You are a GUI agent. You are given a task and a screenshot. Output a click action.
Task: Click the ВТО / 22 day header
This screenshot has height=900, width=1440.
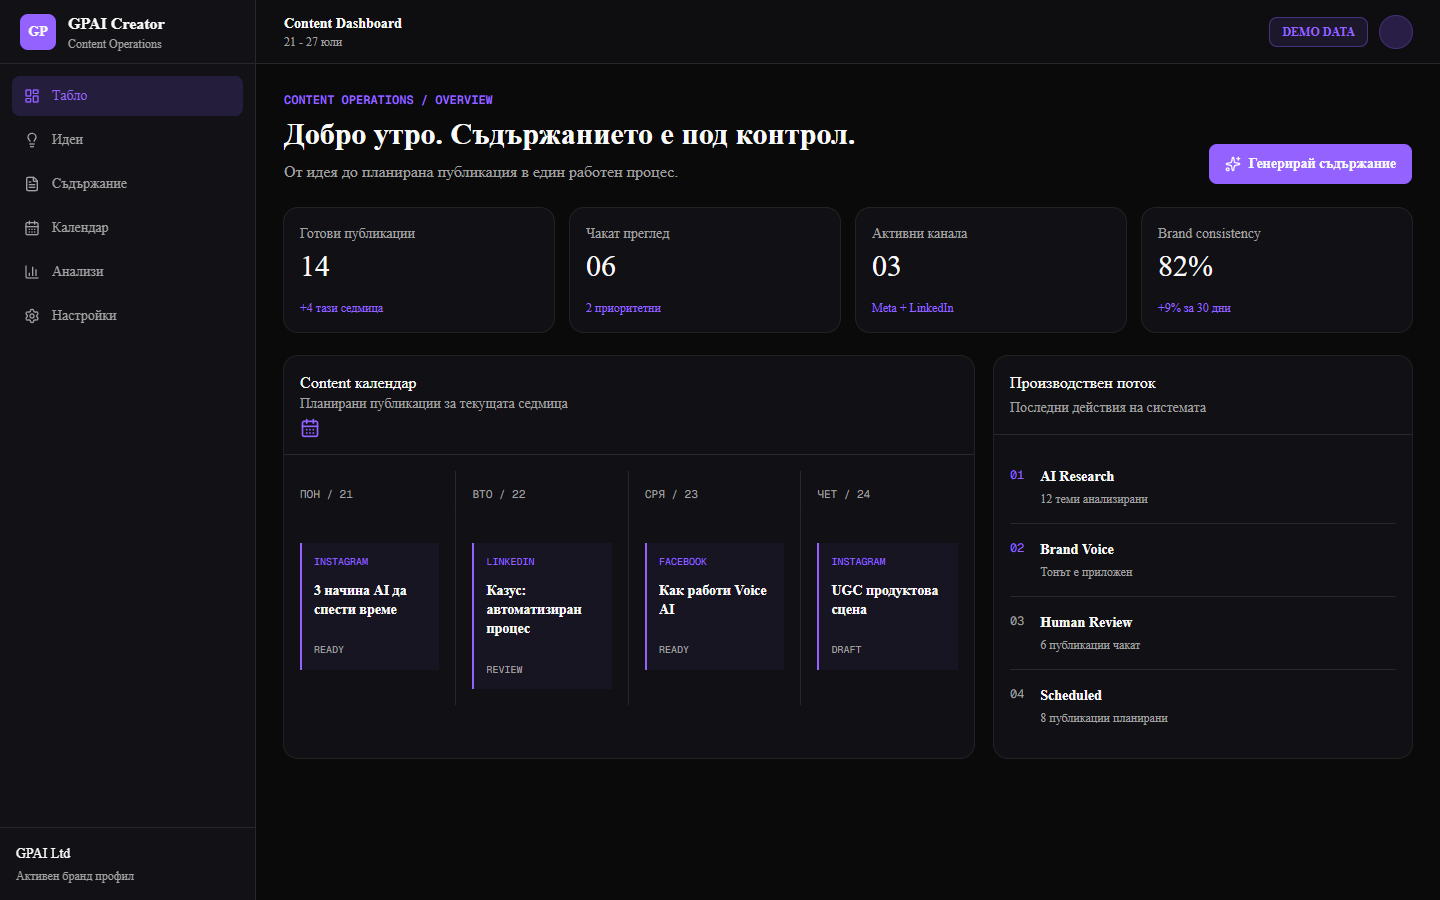499,495
